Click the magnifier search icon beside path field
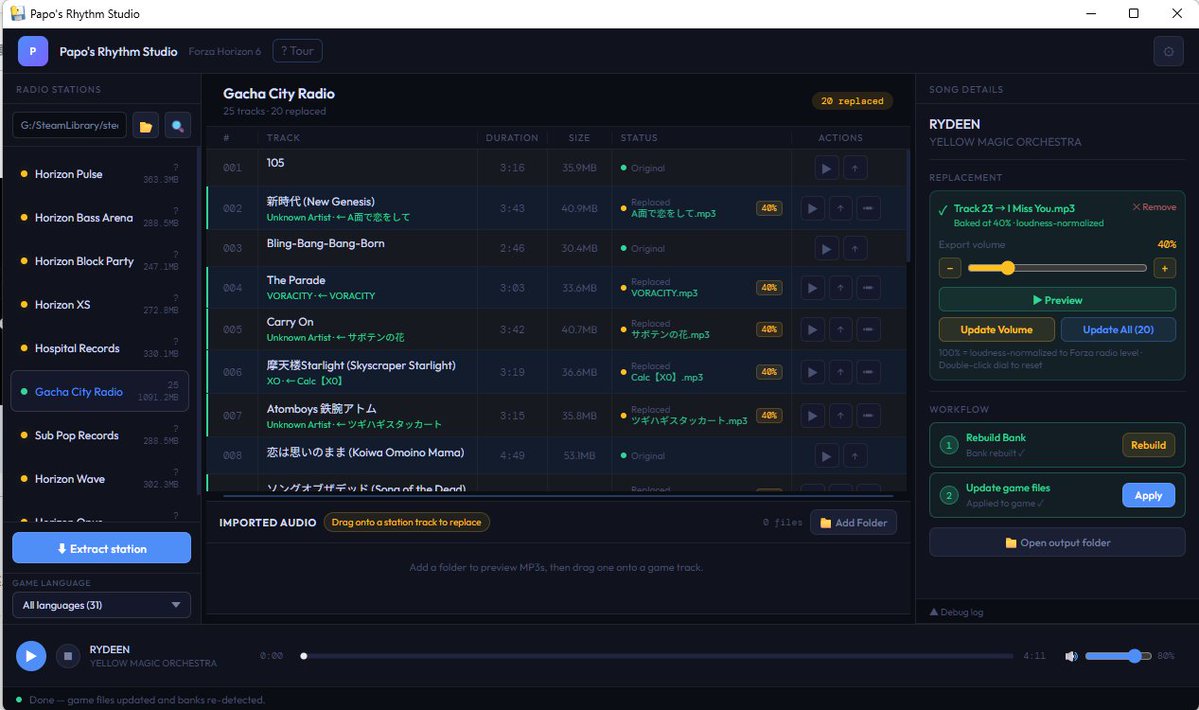The image size is (1199, 710). [177, 125]
